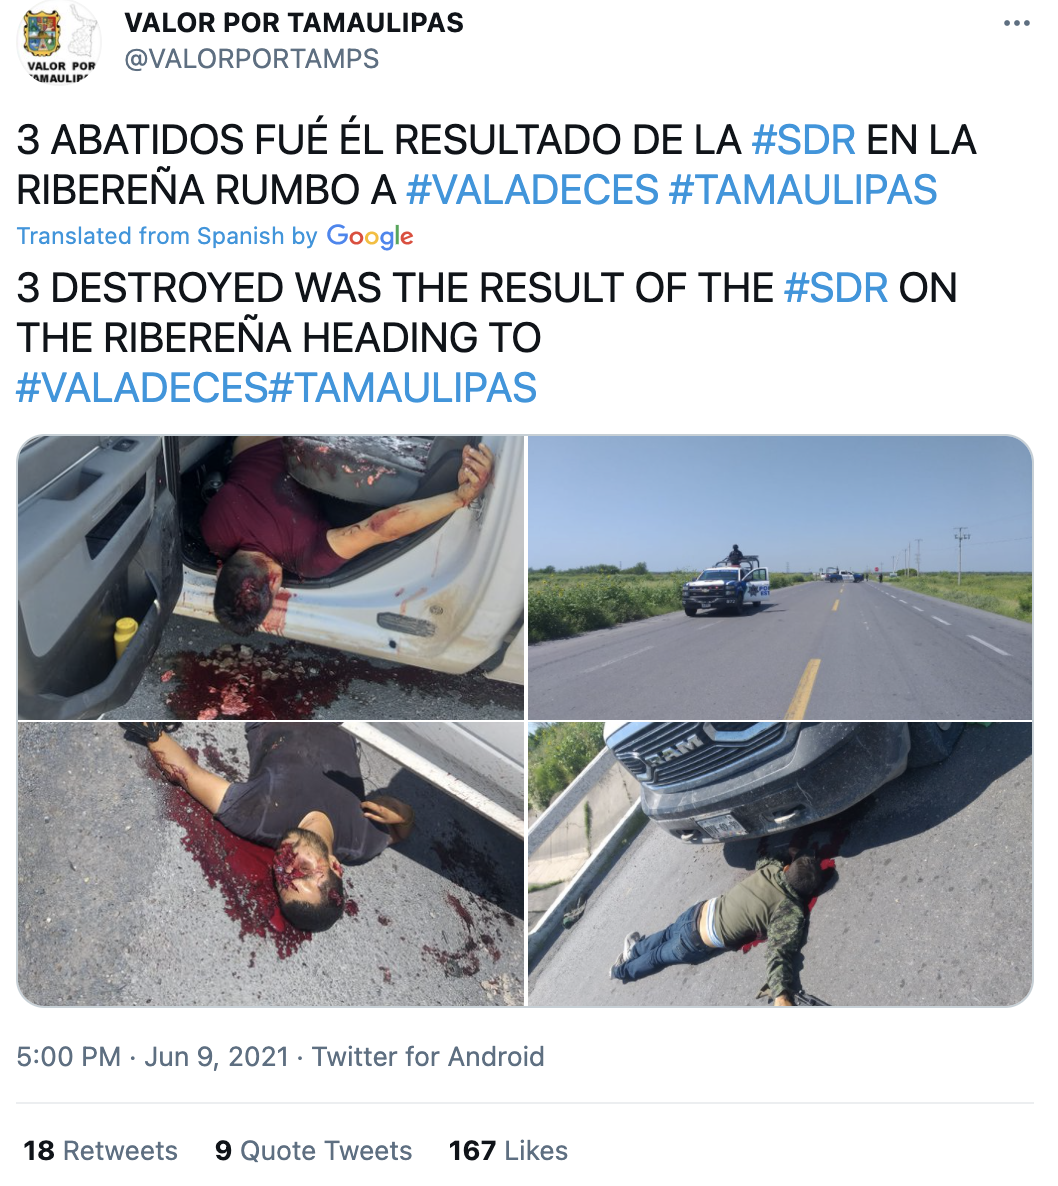1058x1186 pixels.
Task: Open the three-dot more options menu
Action: (1016, 23)
